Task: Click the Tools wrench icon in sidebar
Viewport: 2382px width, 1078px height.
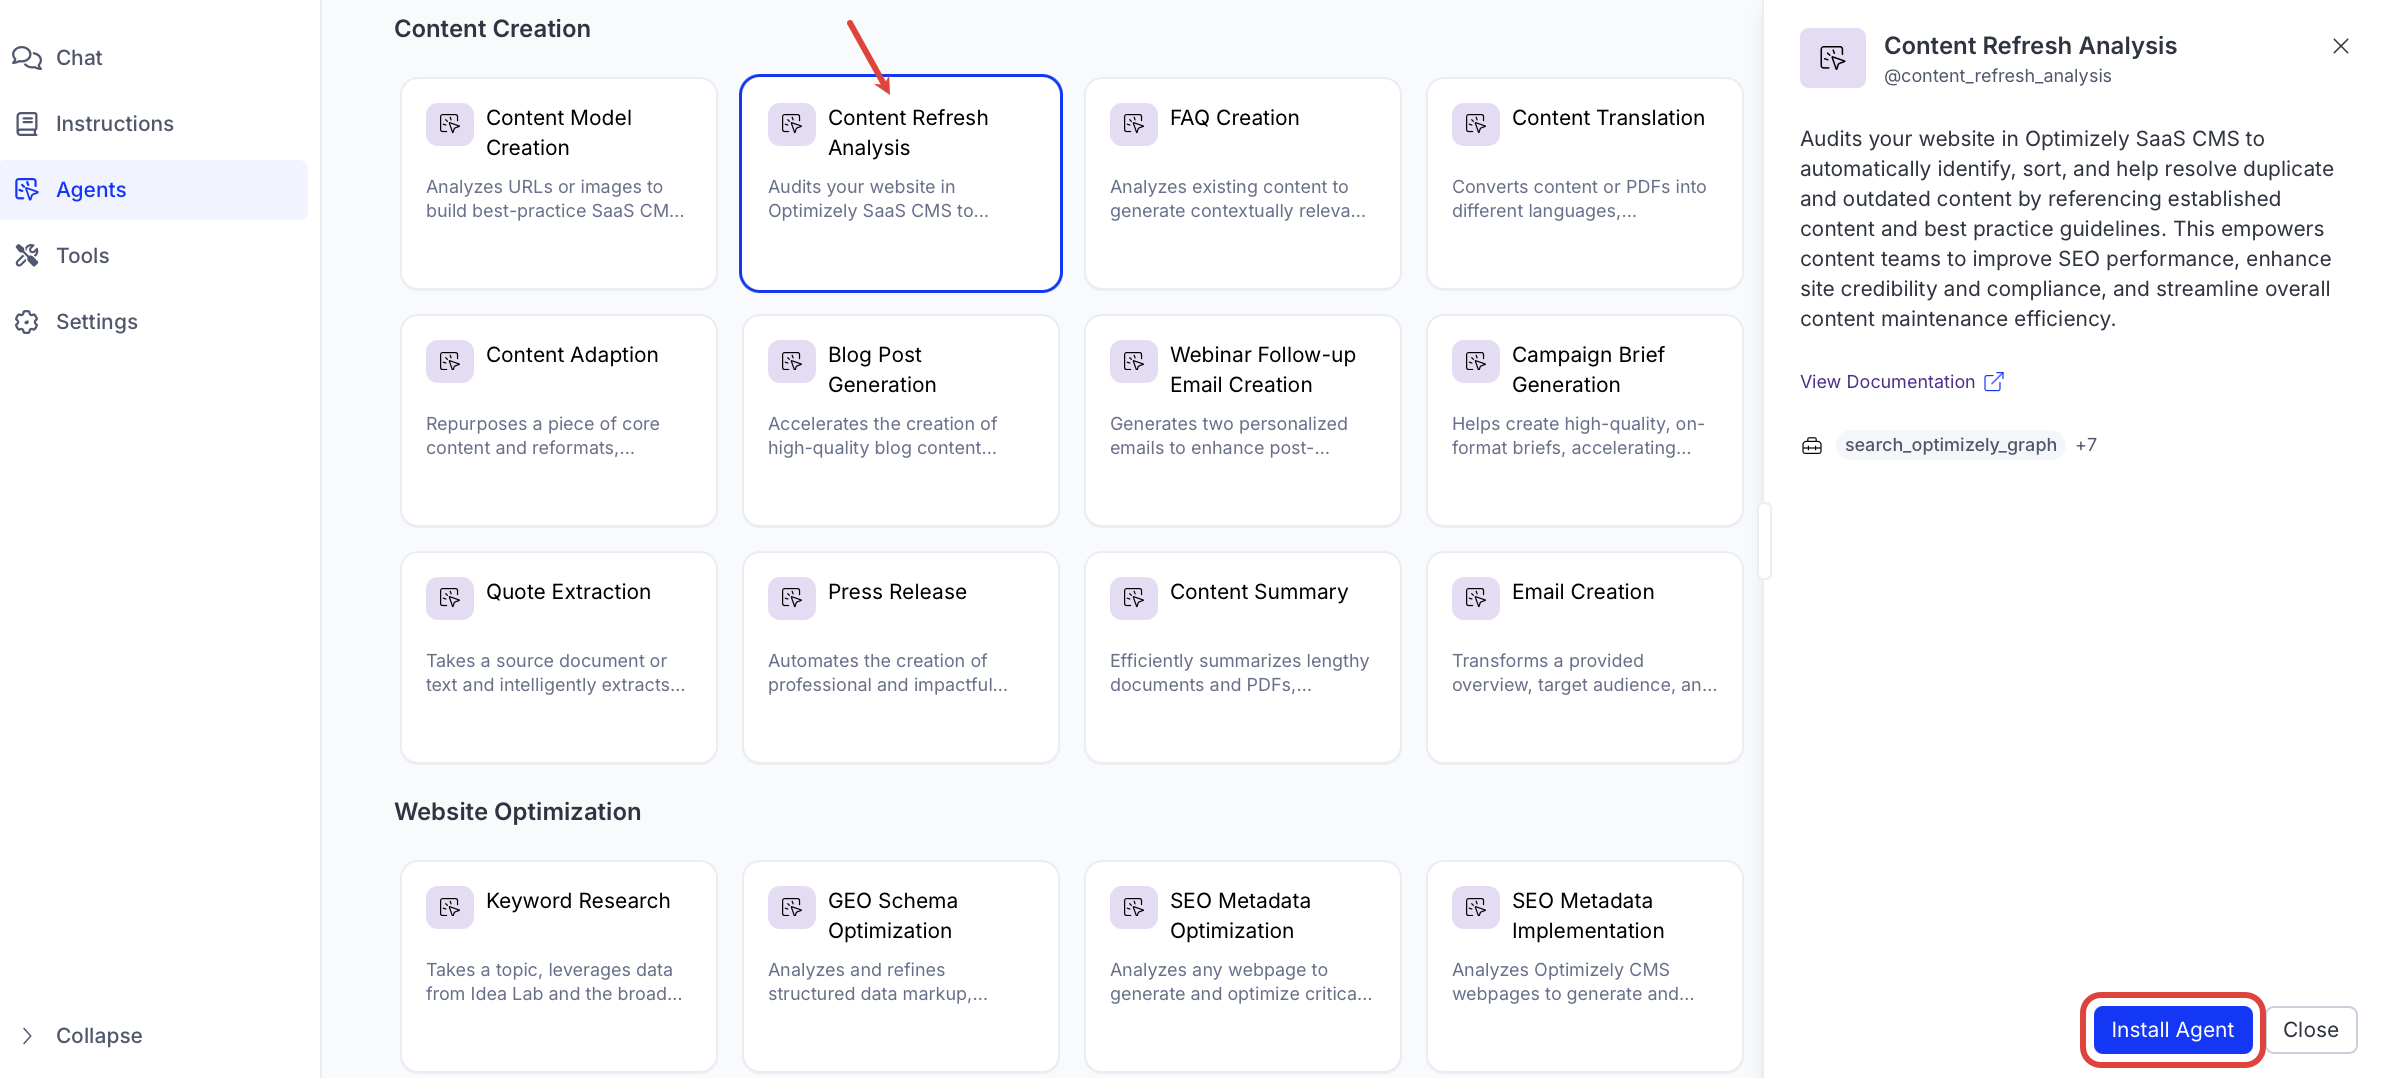Action: (x=27, y=256)
